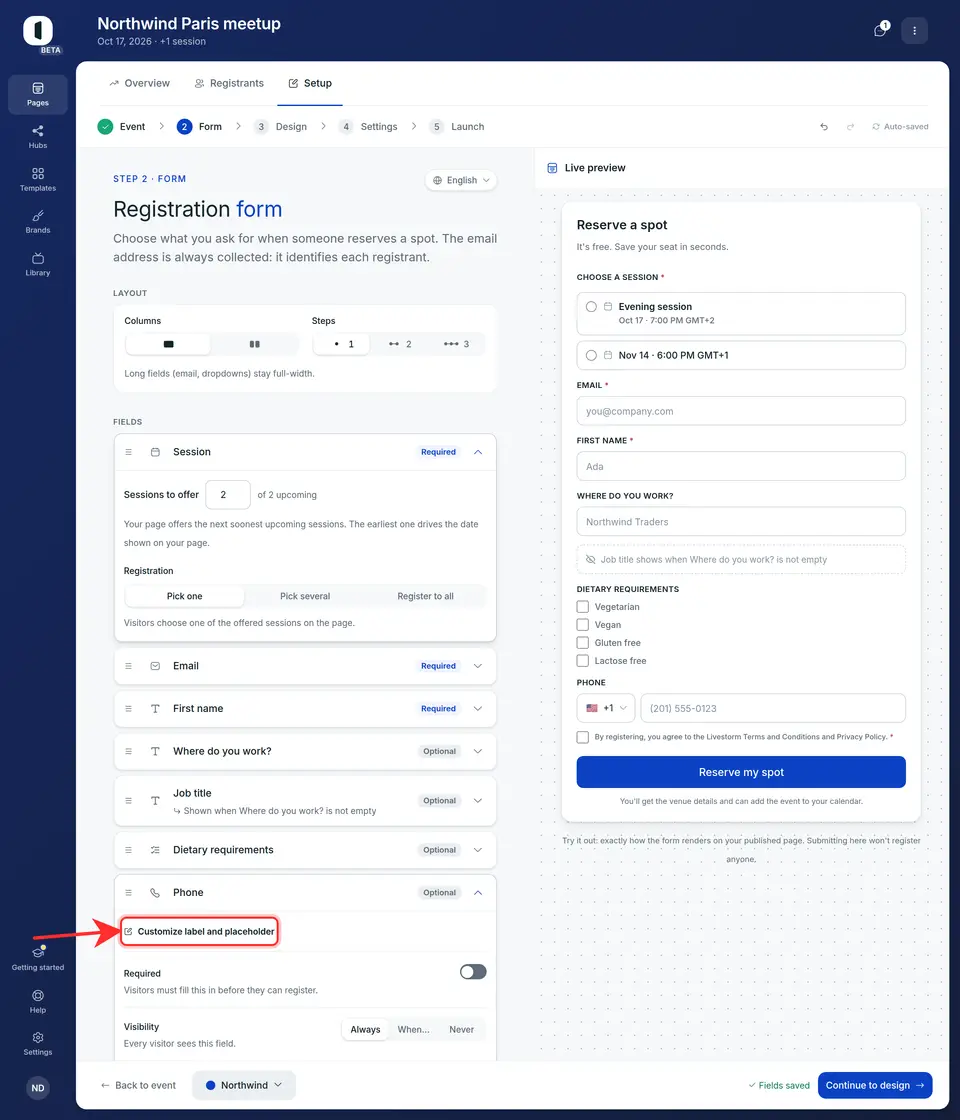Open Hubs in the sidebar
The image size is (960, 1120).
click(38, 136)
